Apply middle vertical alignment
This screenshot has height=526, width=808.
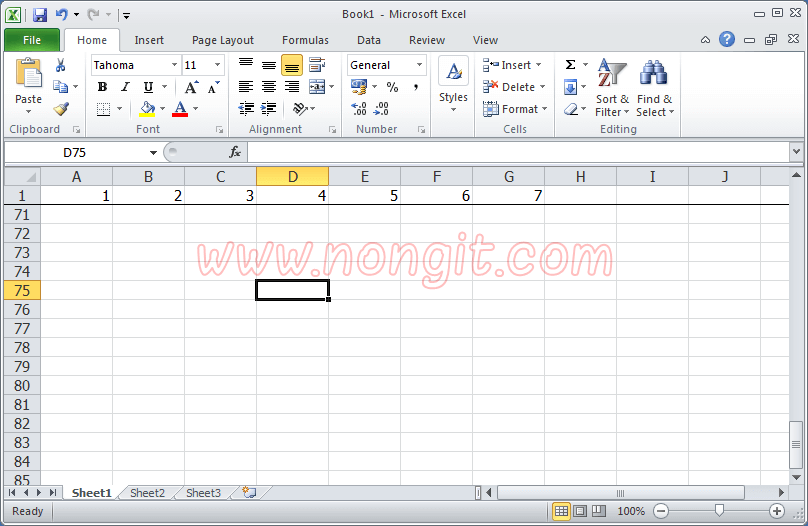point(268,65)
